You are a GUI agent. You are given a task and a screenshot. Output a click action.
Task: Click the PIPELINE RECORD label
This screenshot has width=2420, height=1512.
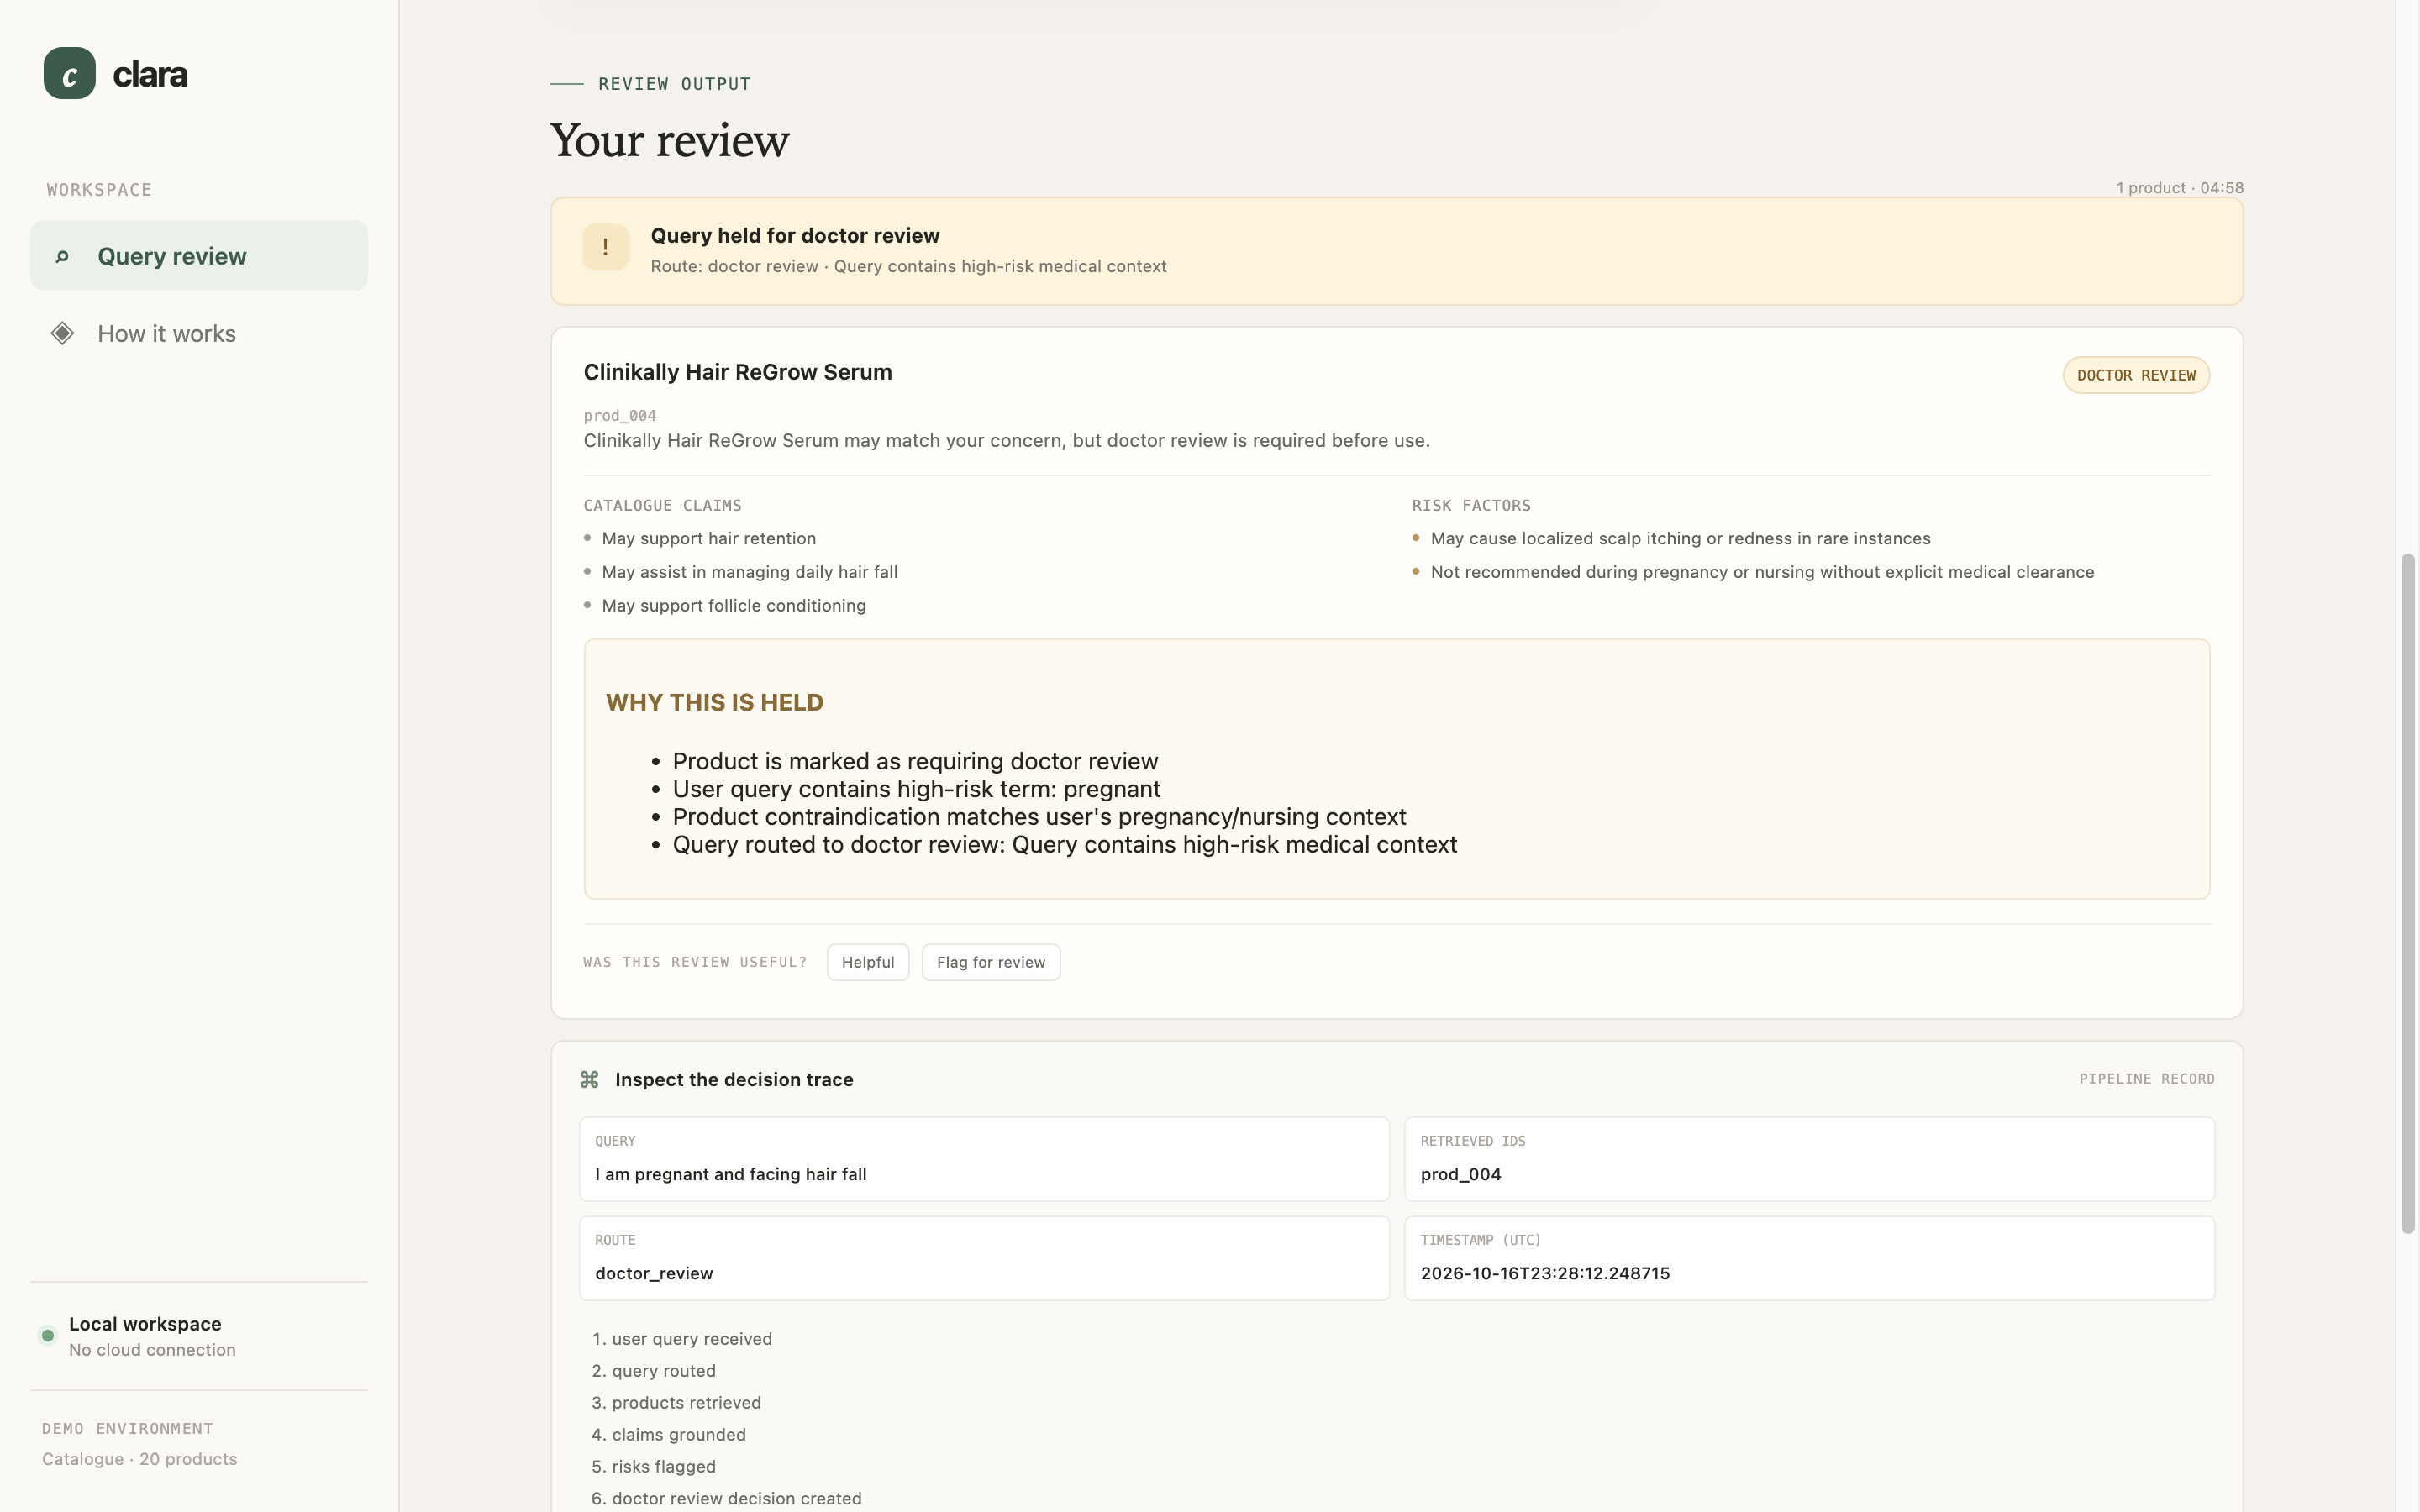click(2147, 1079)
